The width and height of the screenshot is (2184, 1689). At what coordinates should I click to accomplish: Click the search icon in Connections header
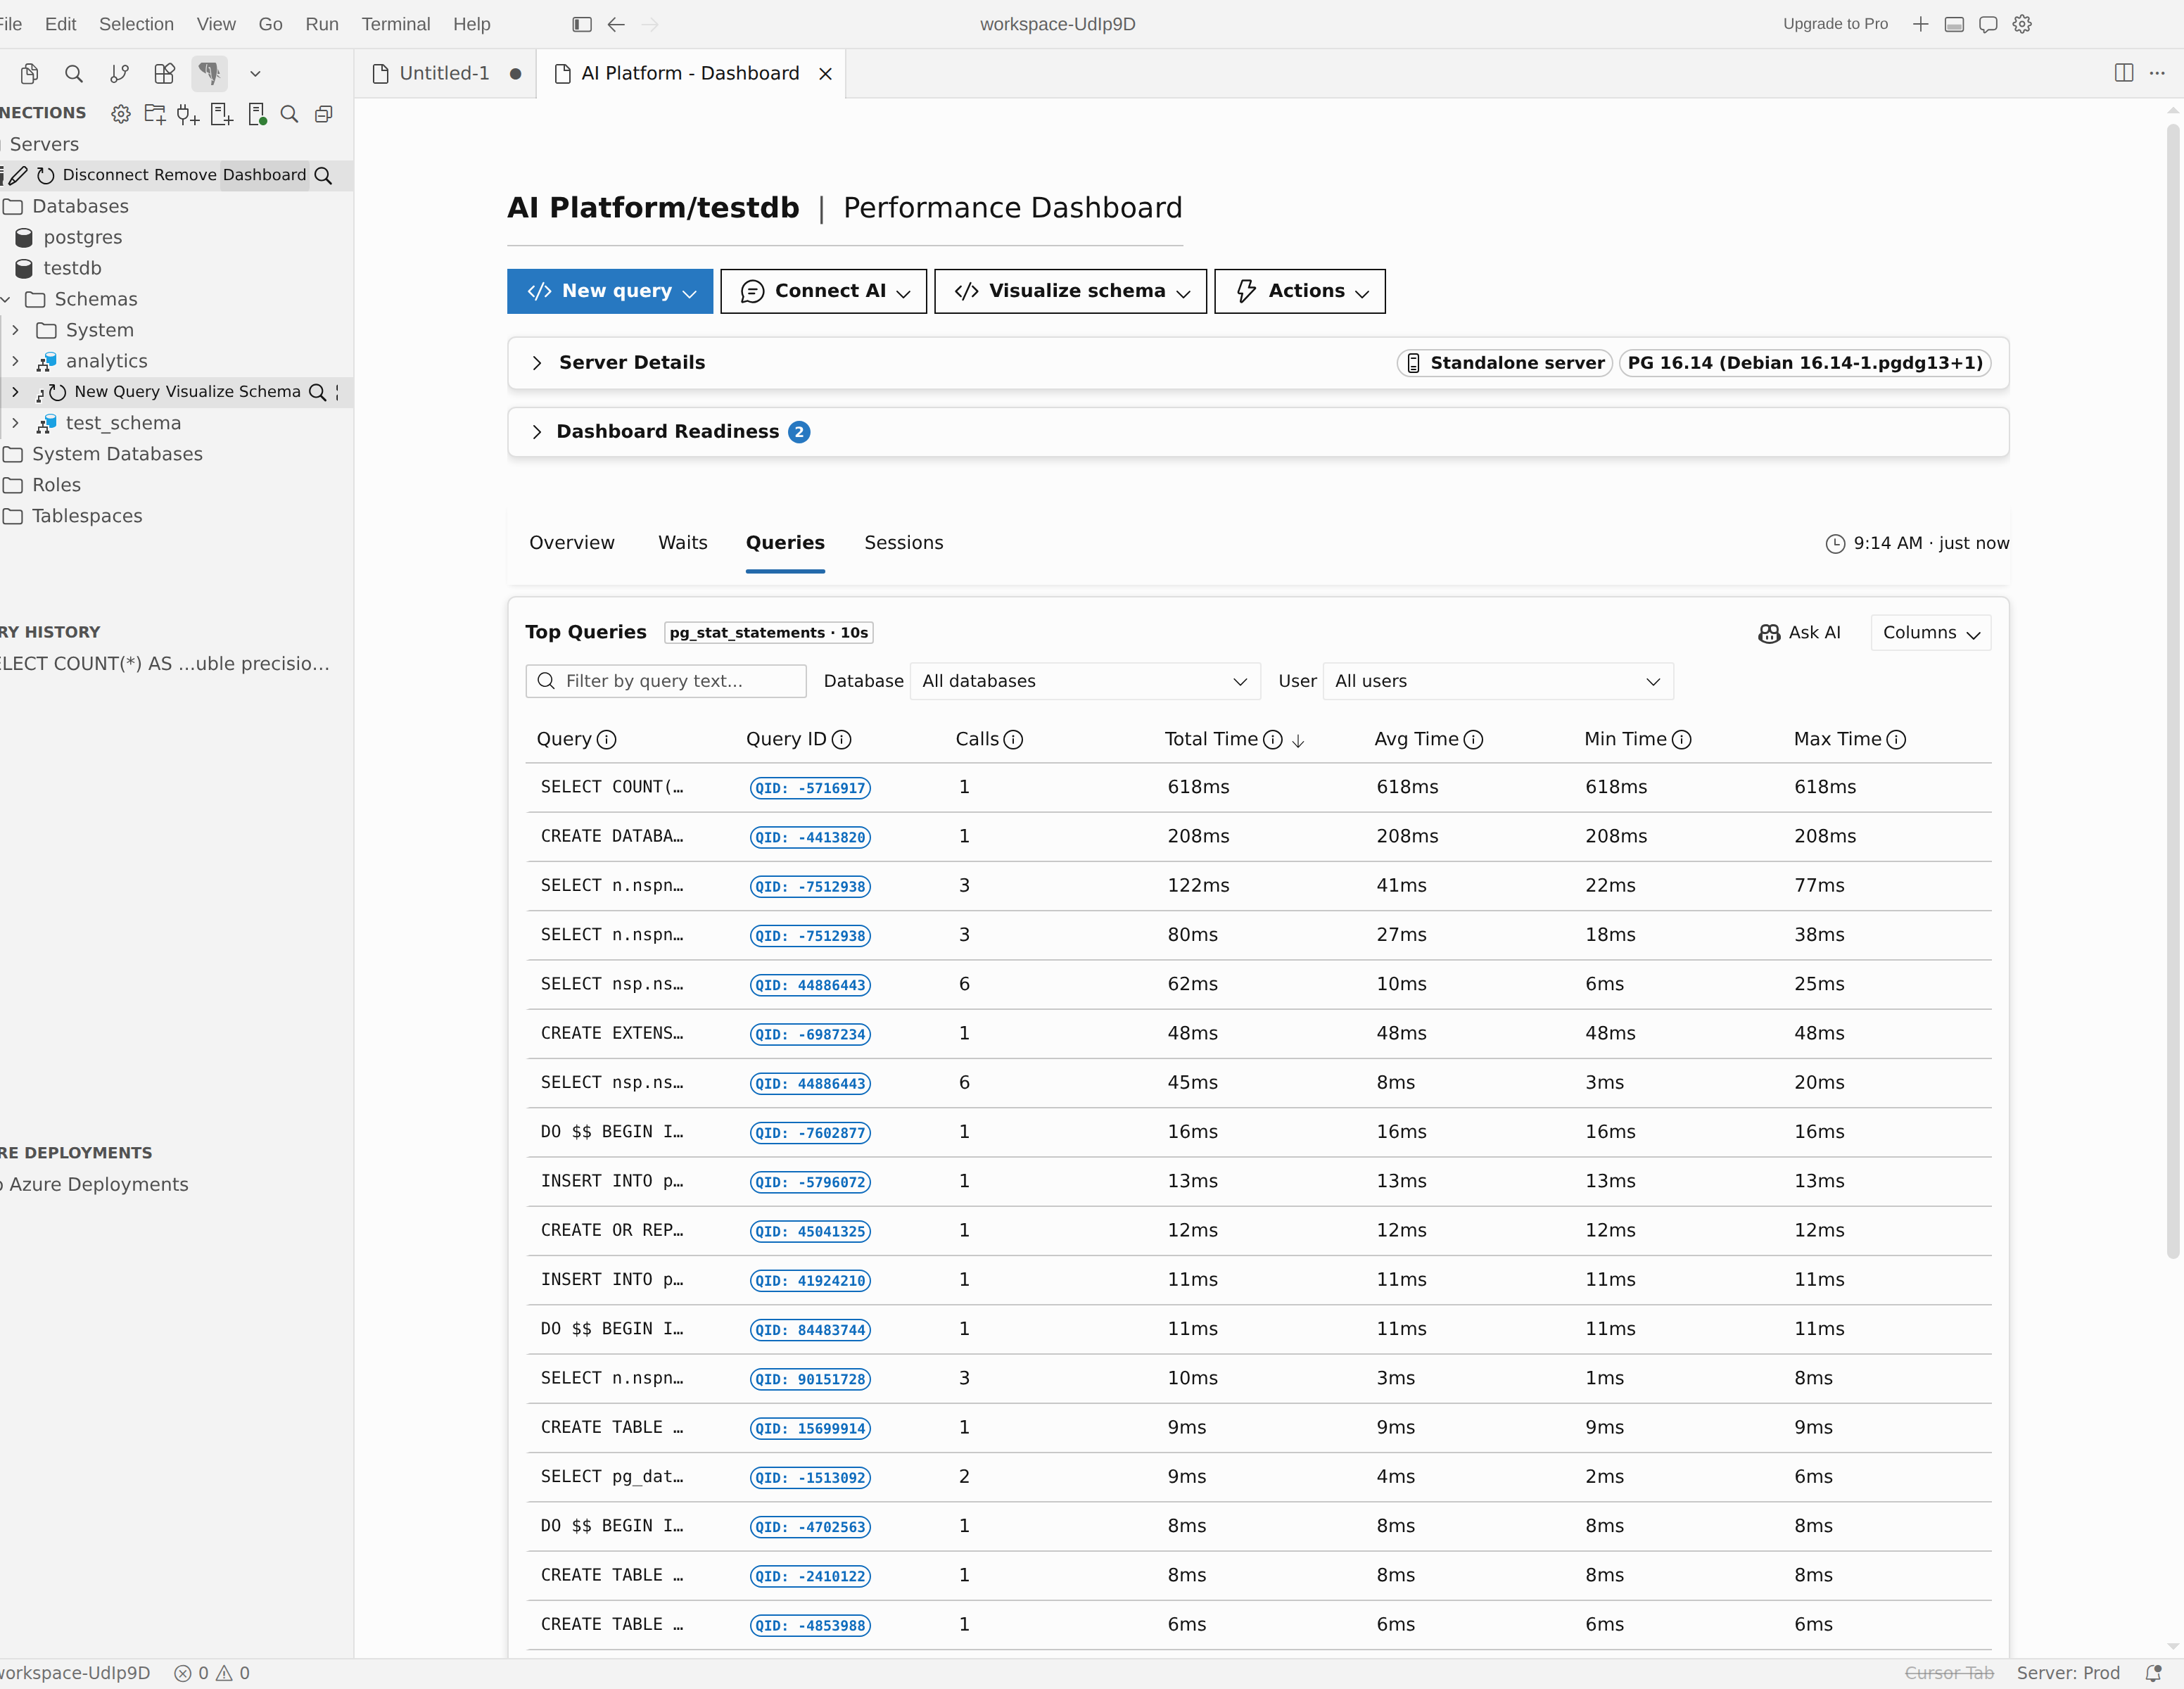pos(290,114)
